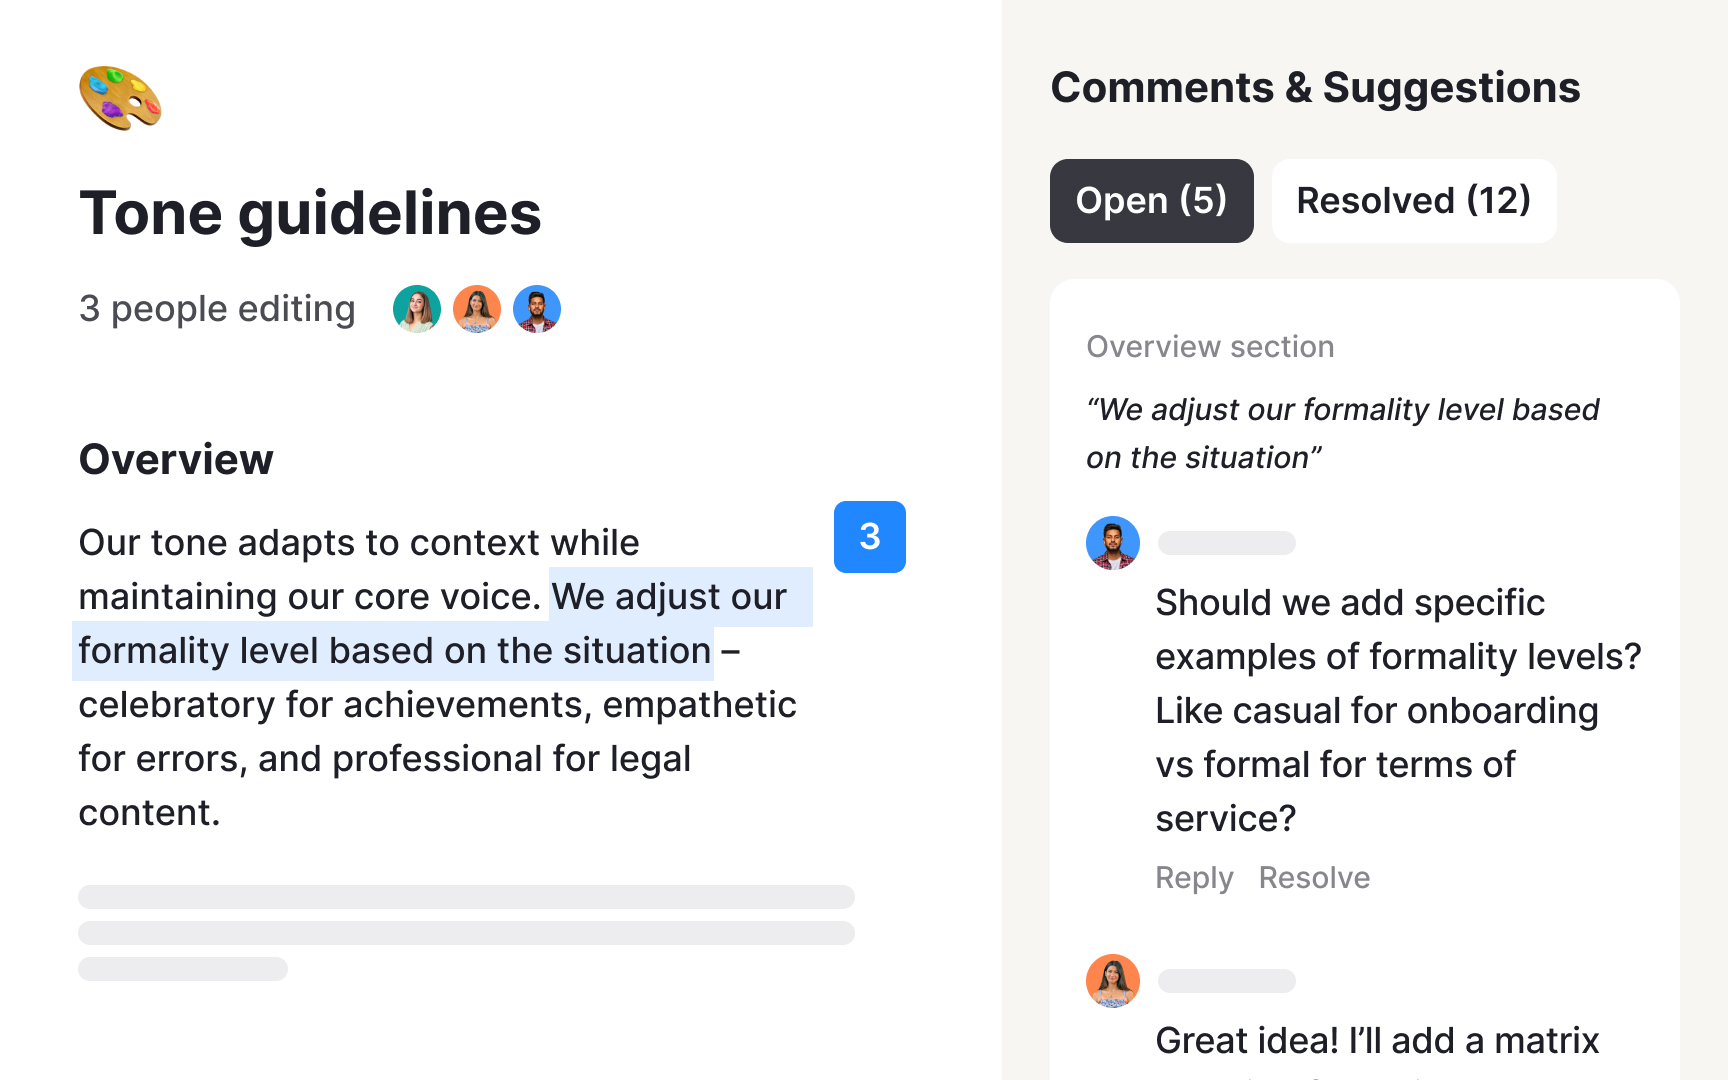Switch to the Open (5) tab
Viewport: 1728px width, 1080px height.
coord(1151,200)
